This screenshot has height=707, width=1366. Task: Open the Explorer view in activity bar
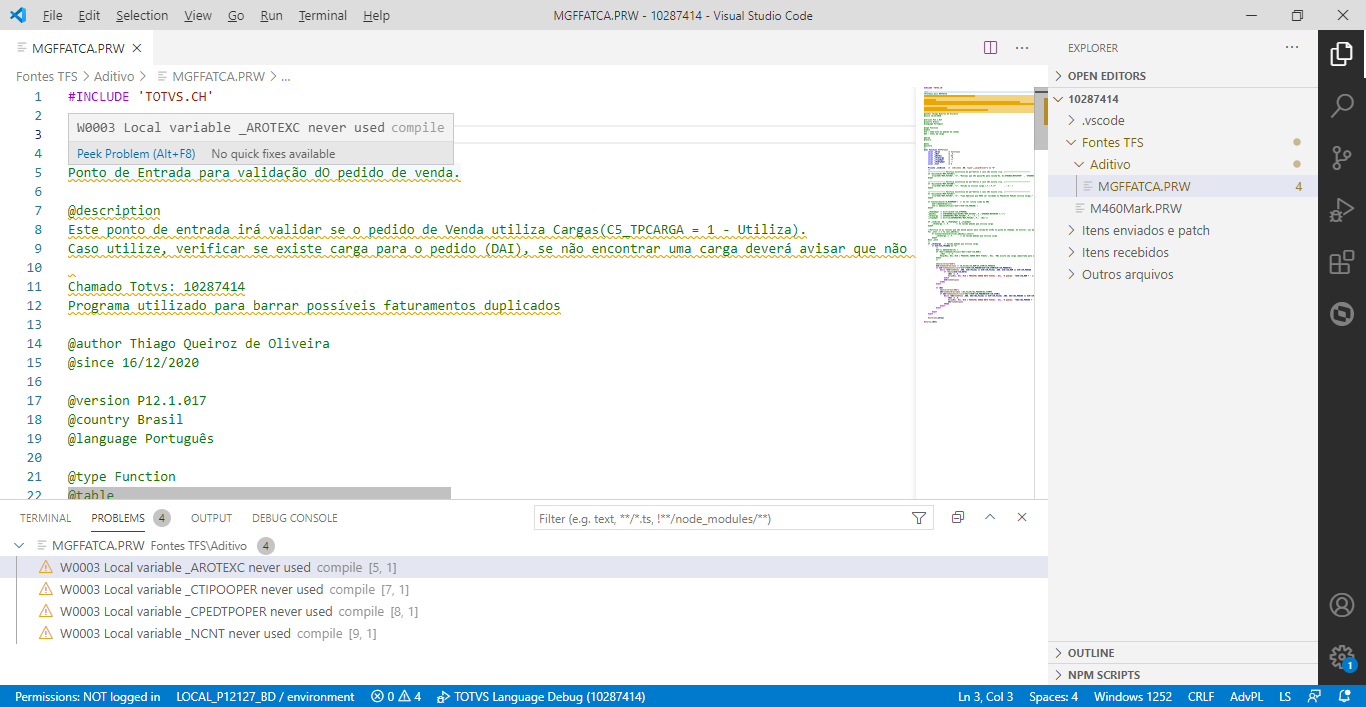pos(1341,54)
